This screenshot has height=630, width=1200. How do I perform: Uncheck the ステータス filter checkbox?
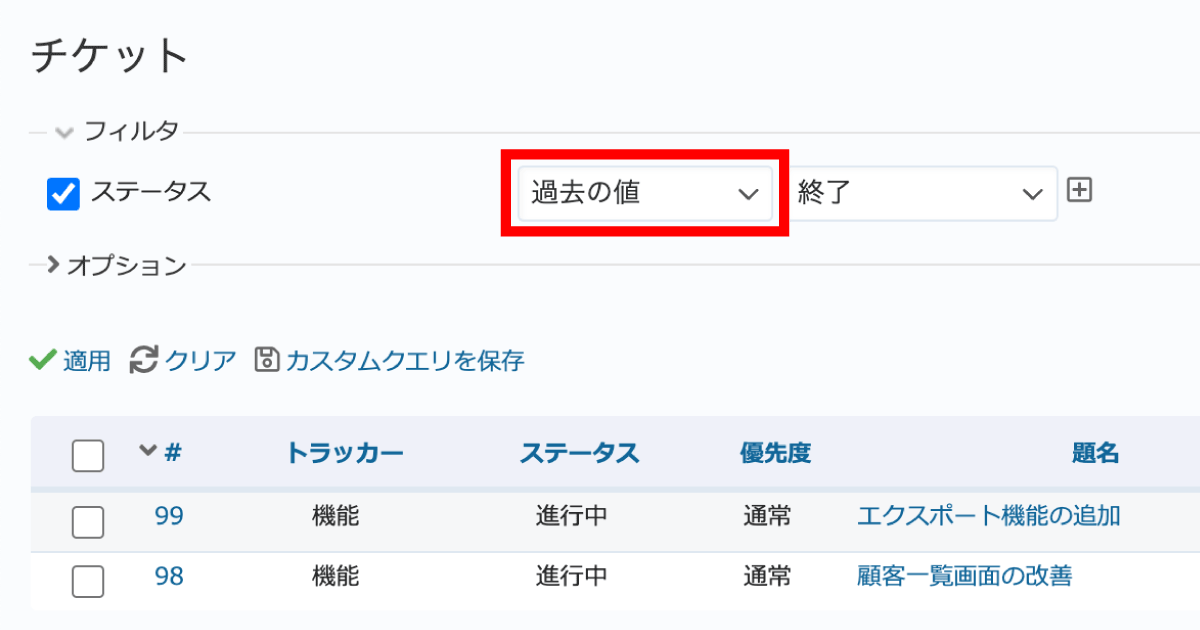[63, 194]
